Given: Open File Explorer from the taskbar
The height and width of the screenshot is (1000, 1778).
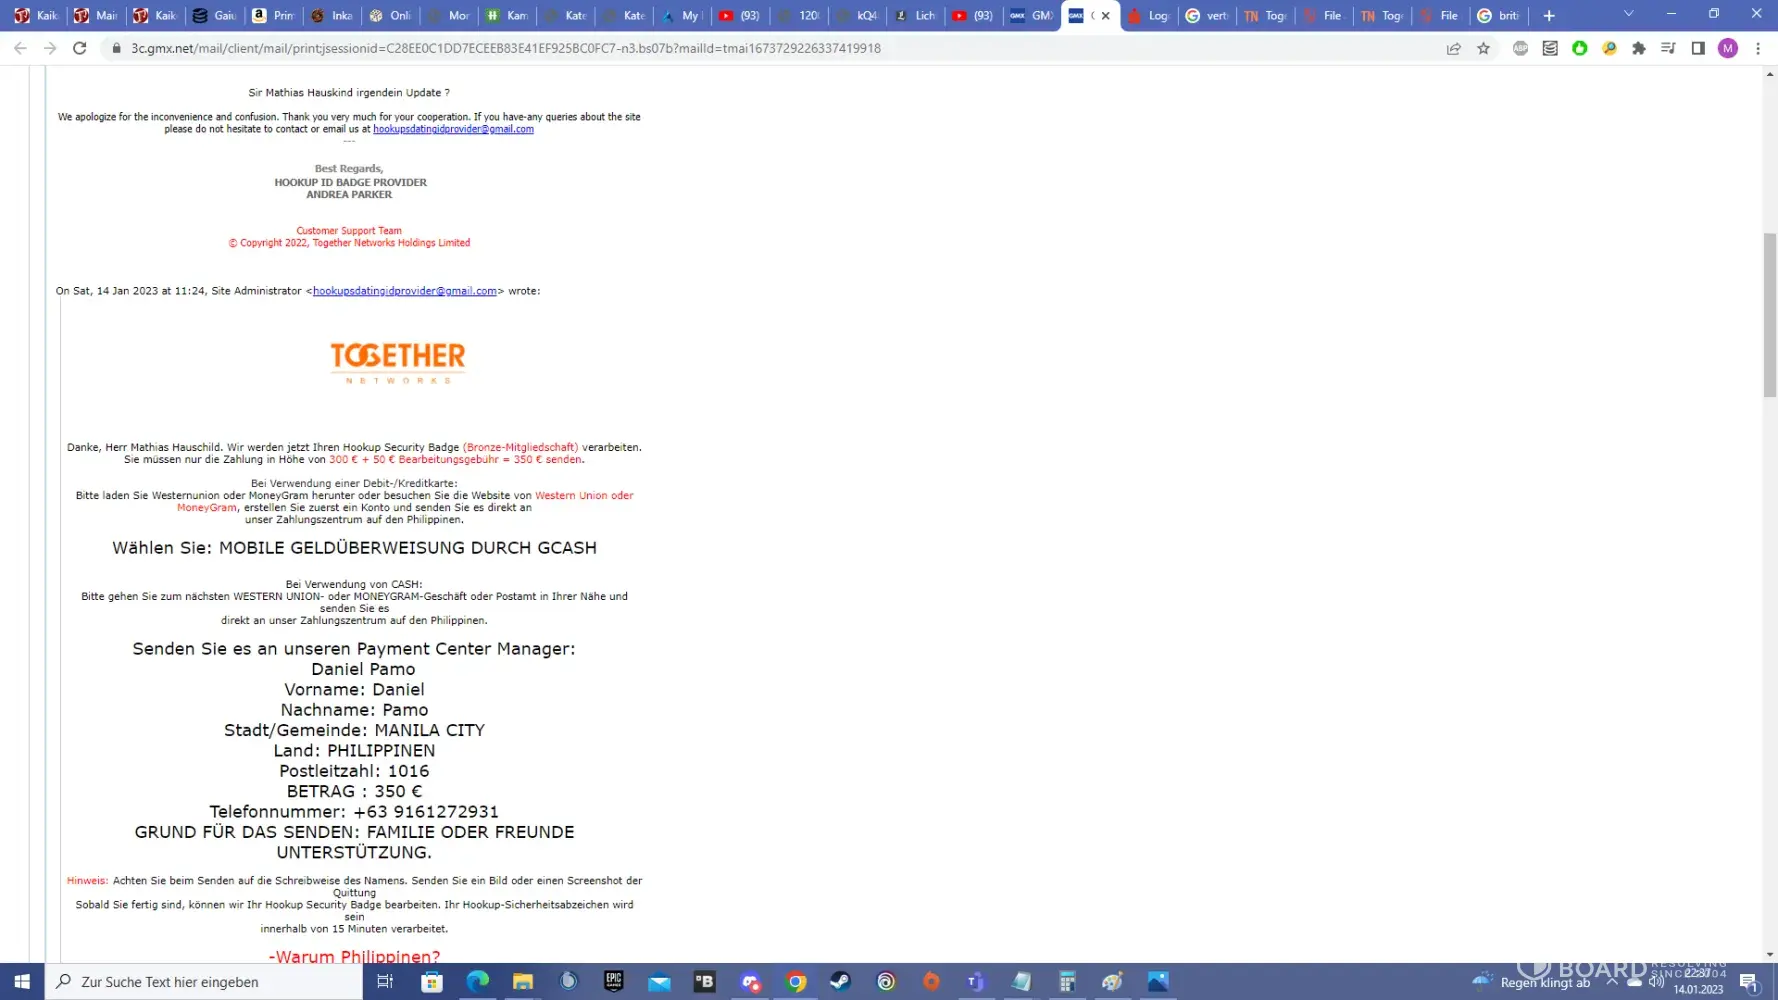Looking at the screenshot, I should [x=523, y=982].
